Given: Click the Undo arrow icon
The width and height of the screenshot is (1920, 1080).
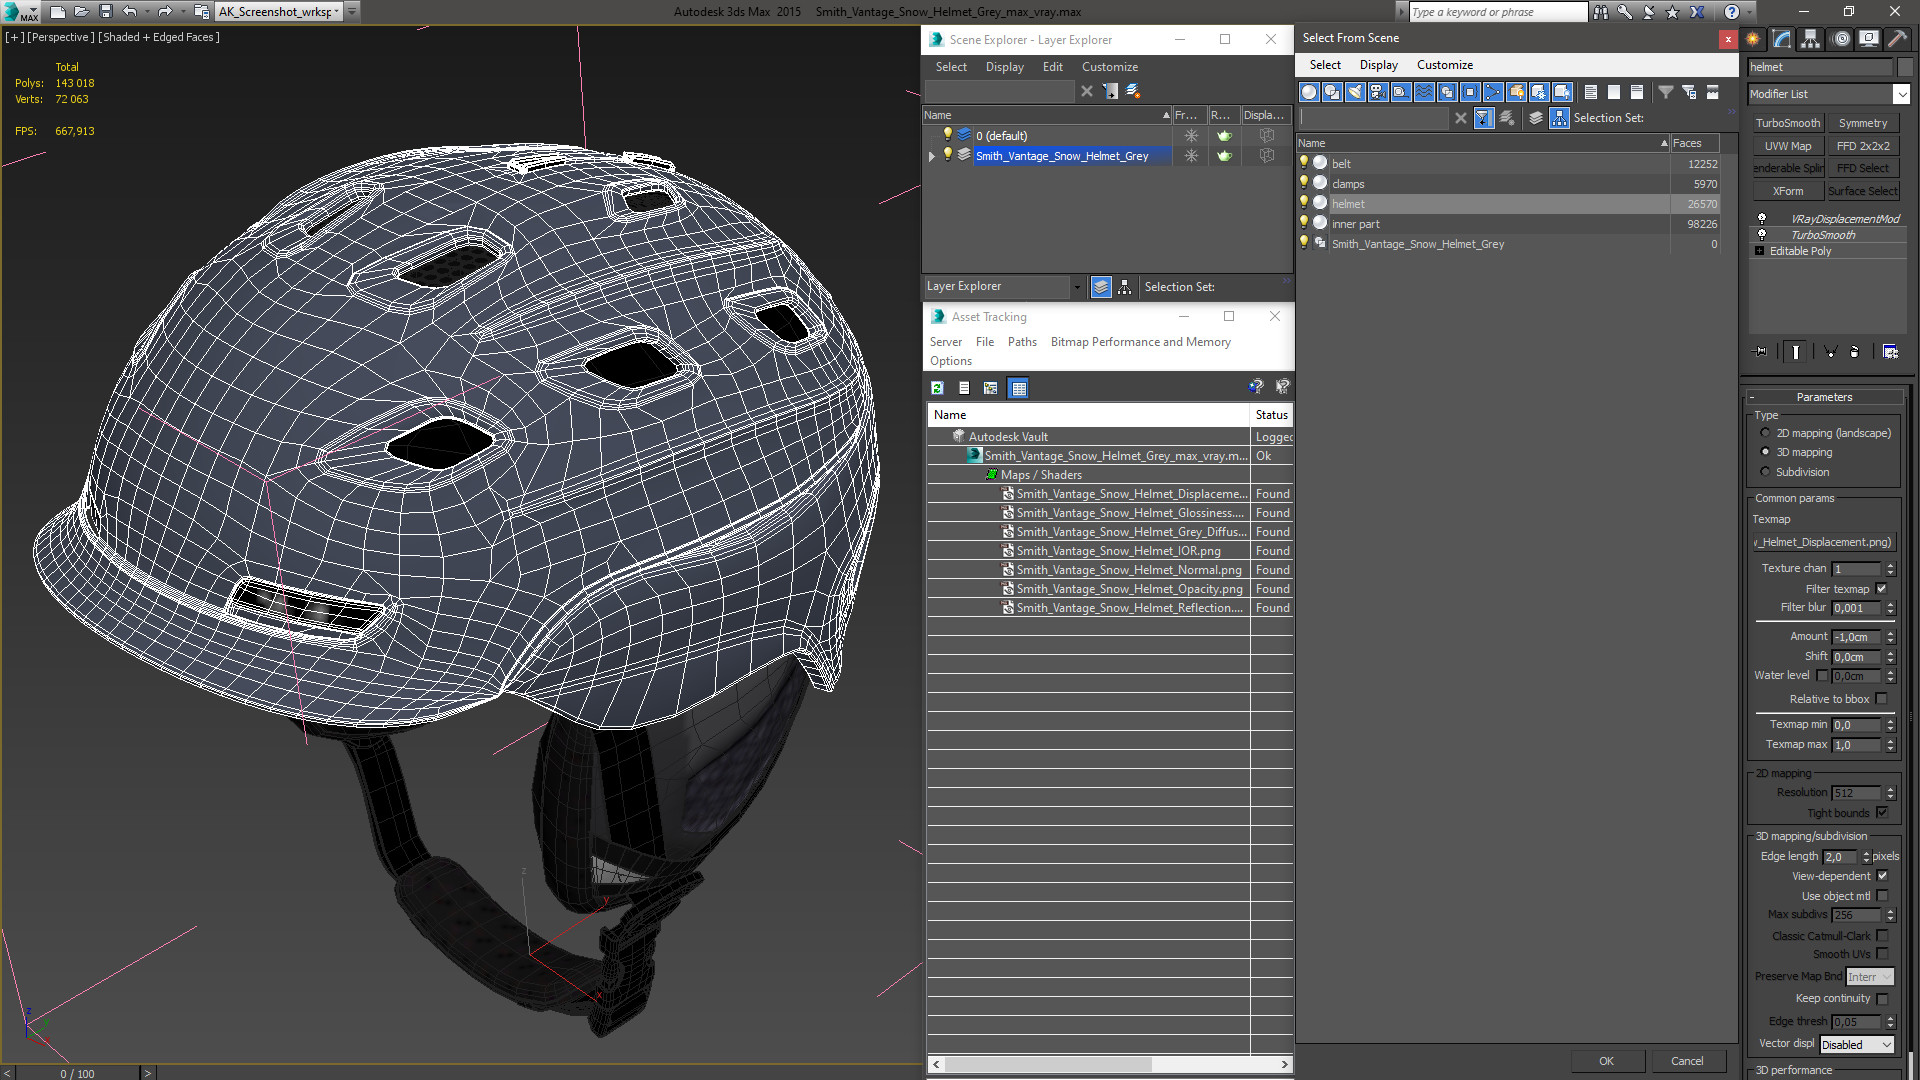Looking at the screenshot, I should tap(129, 12).
